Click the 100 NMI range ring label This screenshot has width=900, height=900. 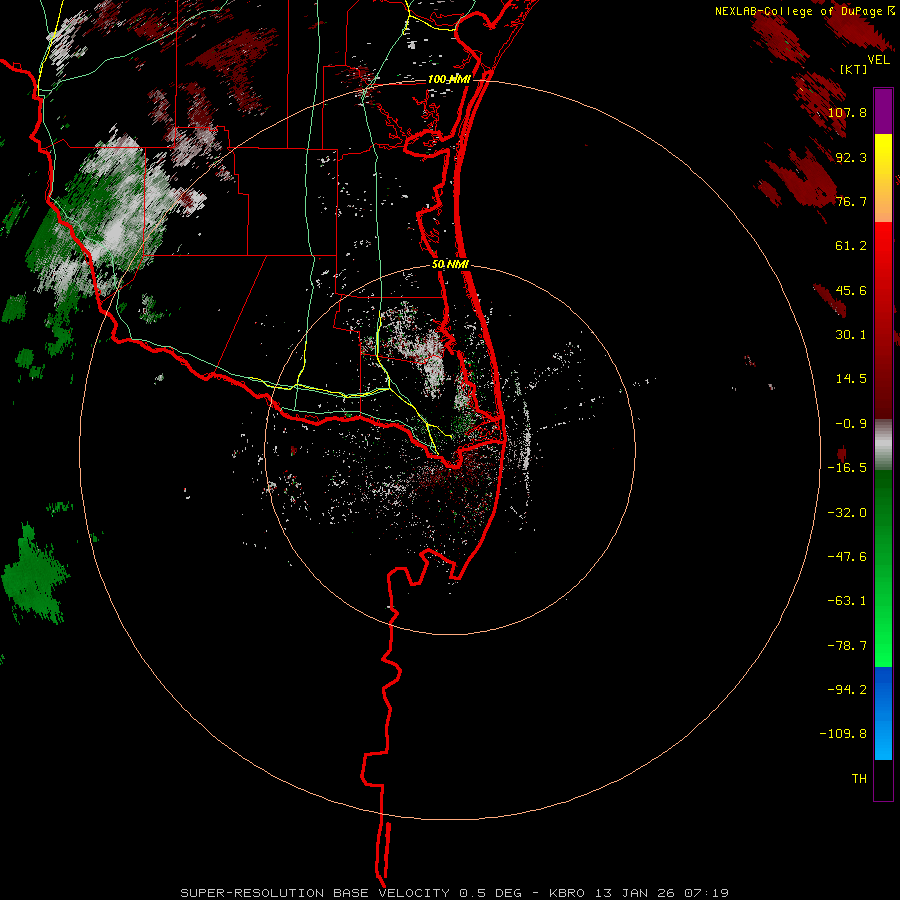pos(449,79)
